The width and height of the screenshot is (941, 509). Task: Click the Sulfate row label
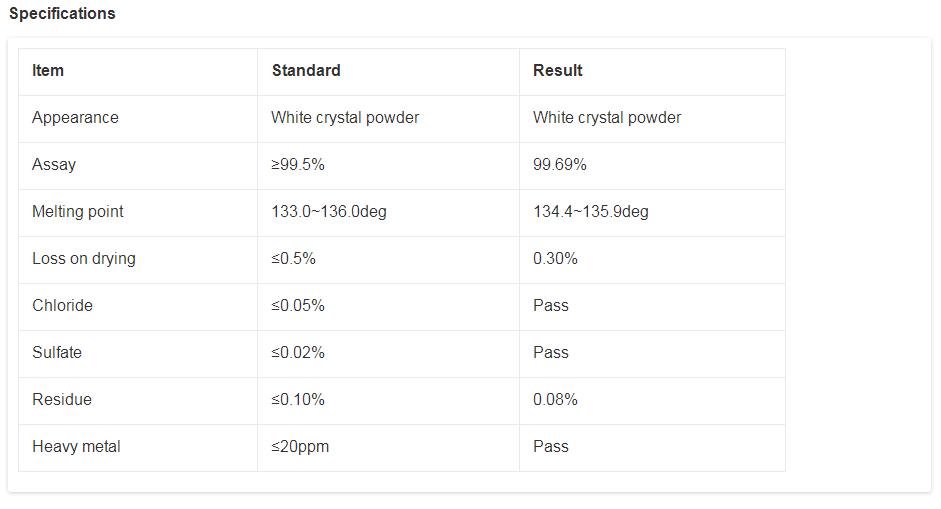[57, 353]
